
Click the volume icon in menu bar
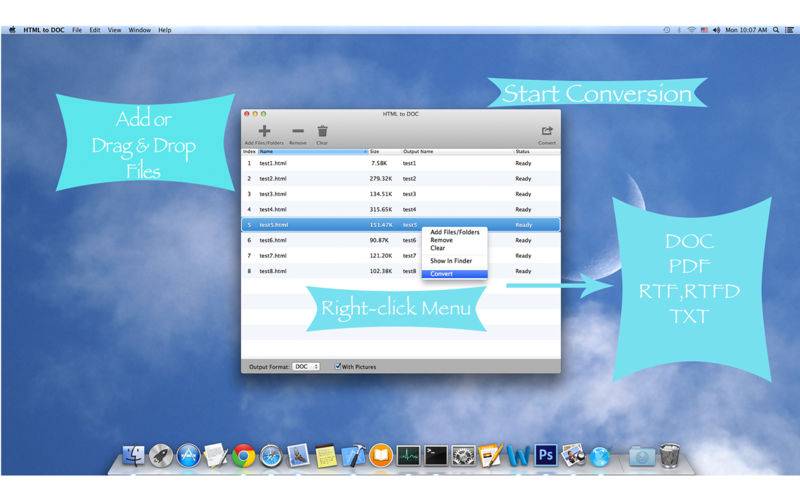tap(716, 30)
